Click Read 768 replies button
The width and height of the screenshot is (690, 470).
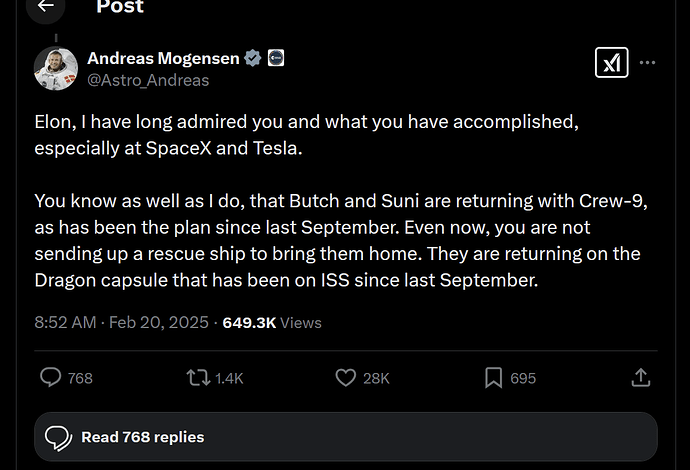point(346,437)
